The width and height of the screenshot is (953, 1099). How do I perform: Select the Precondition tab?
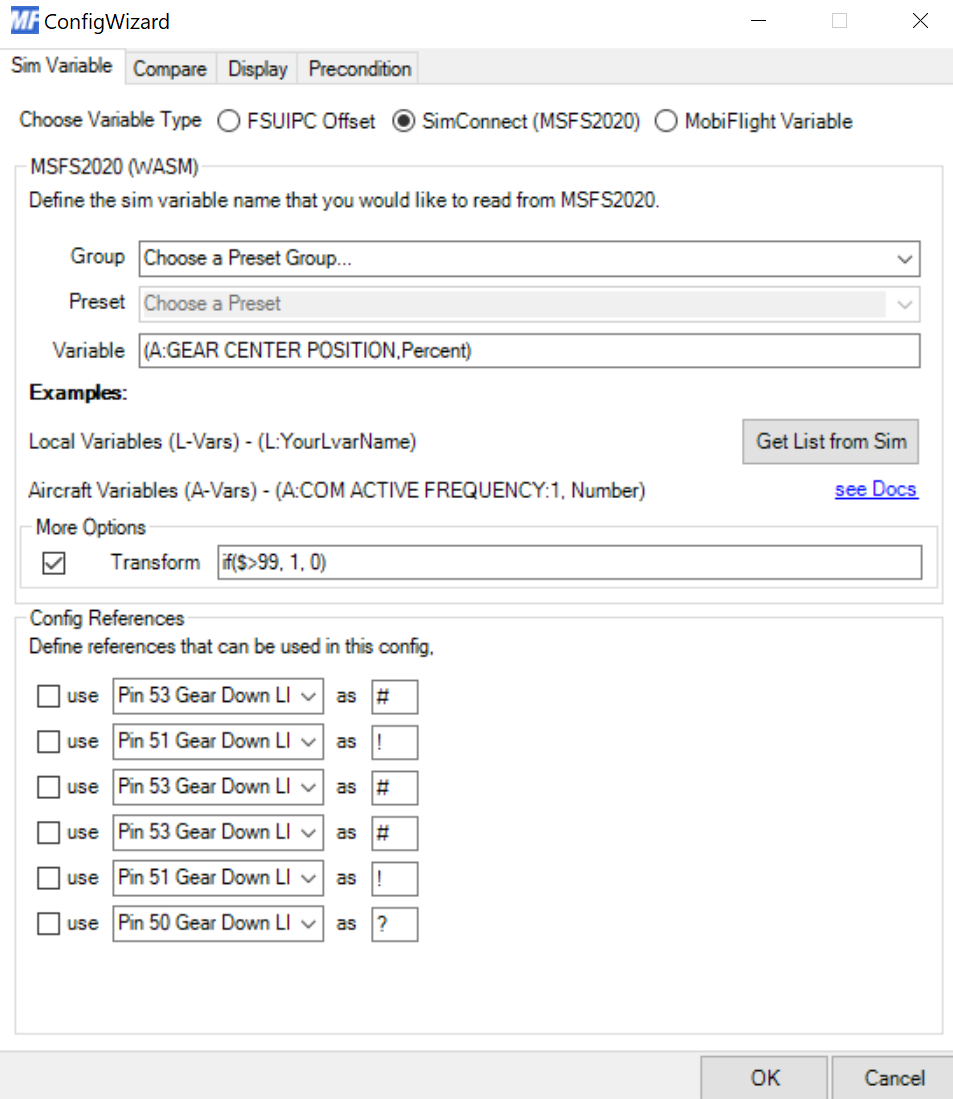[359, 69]
